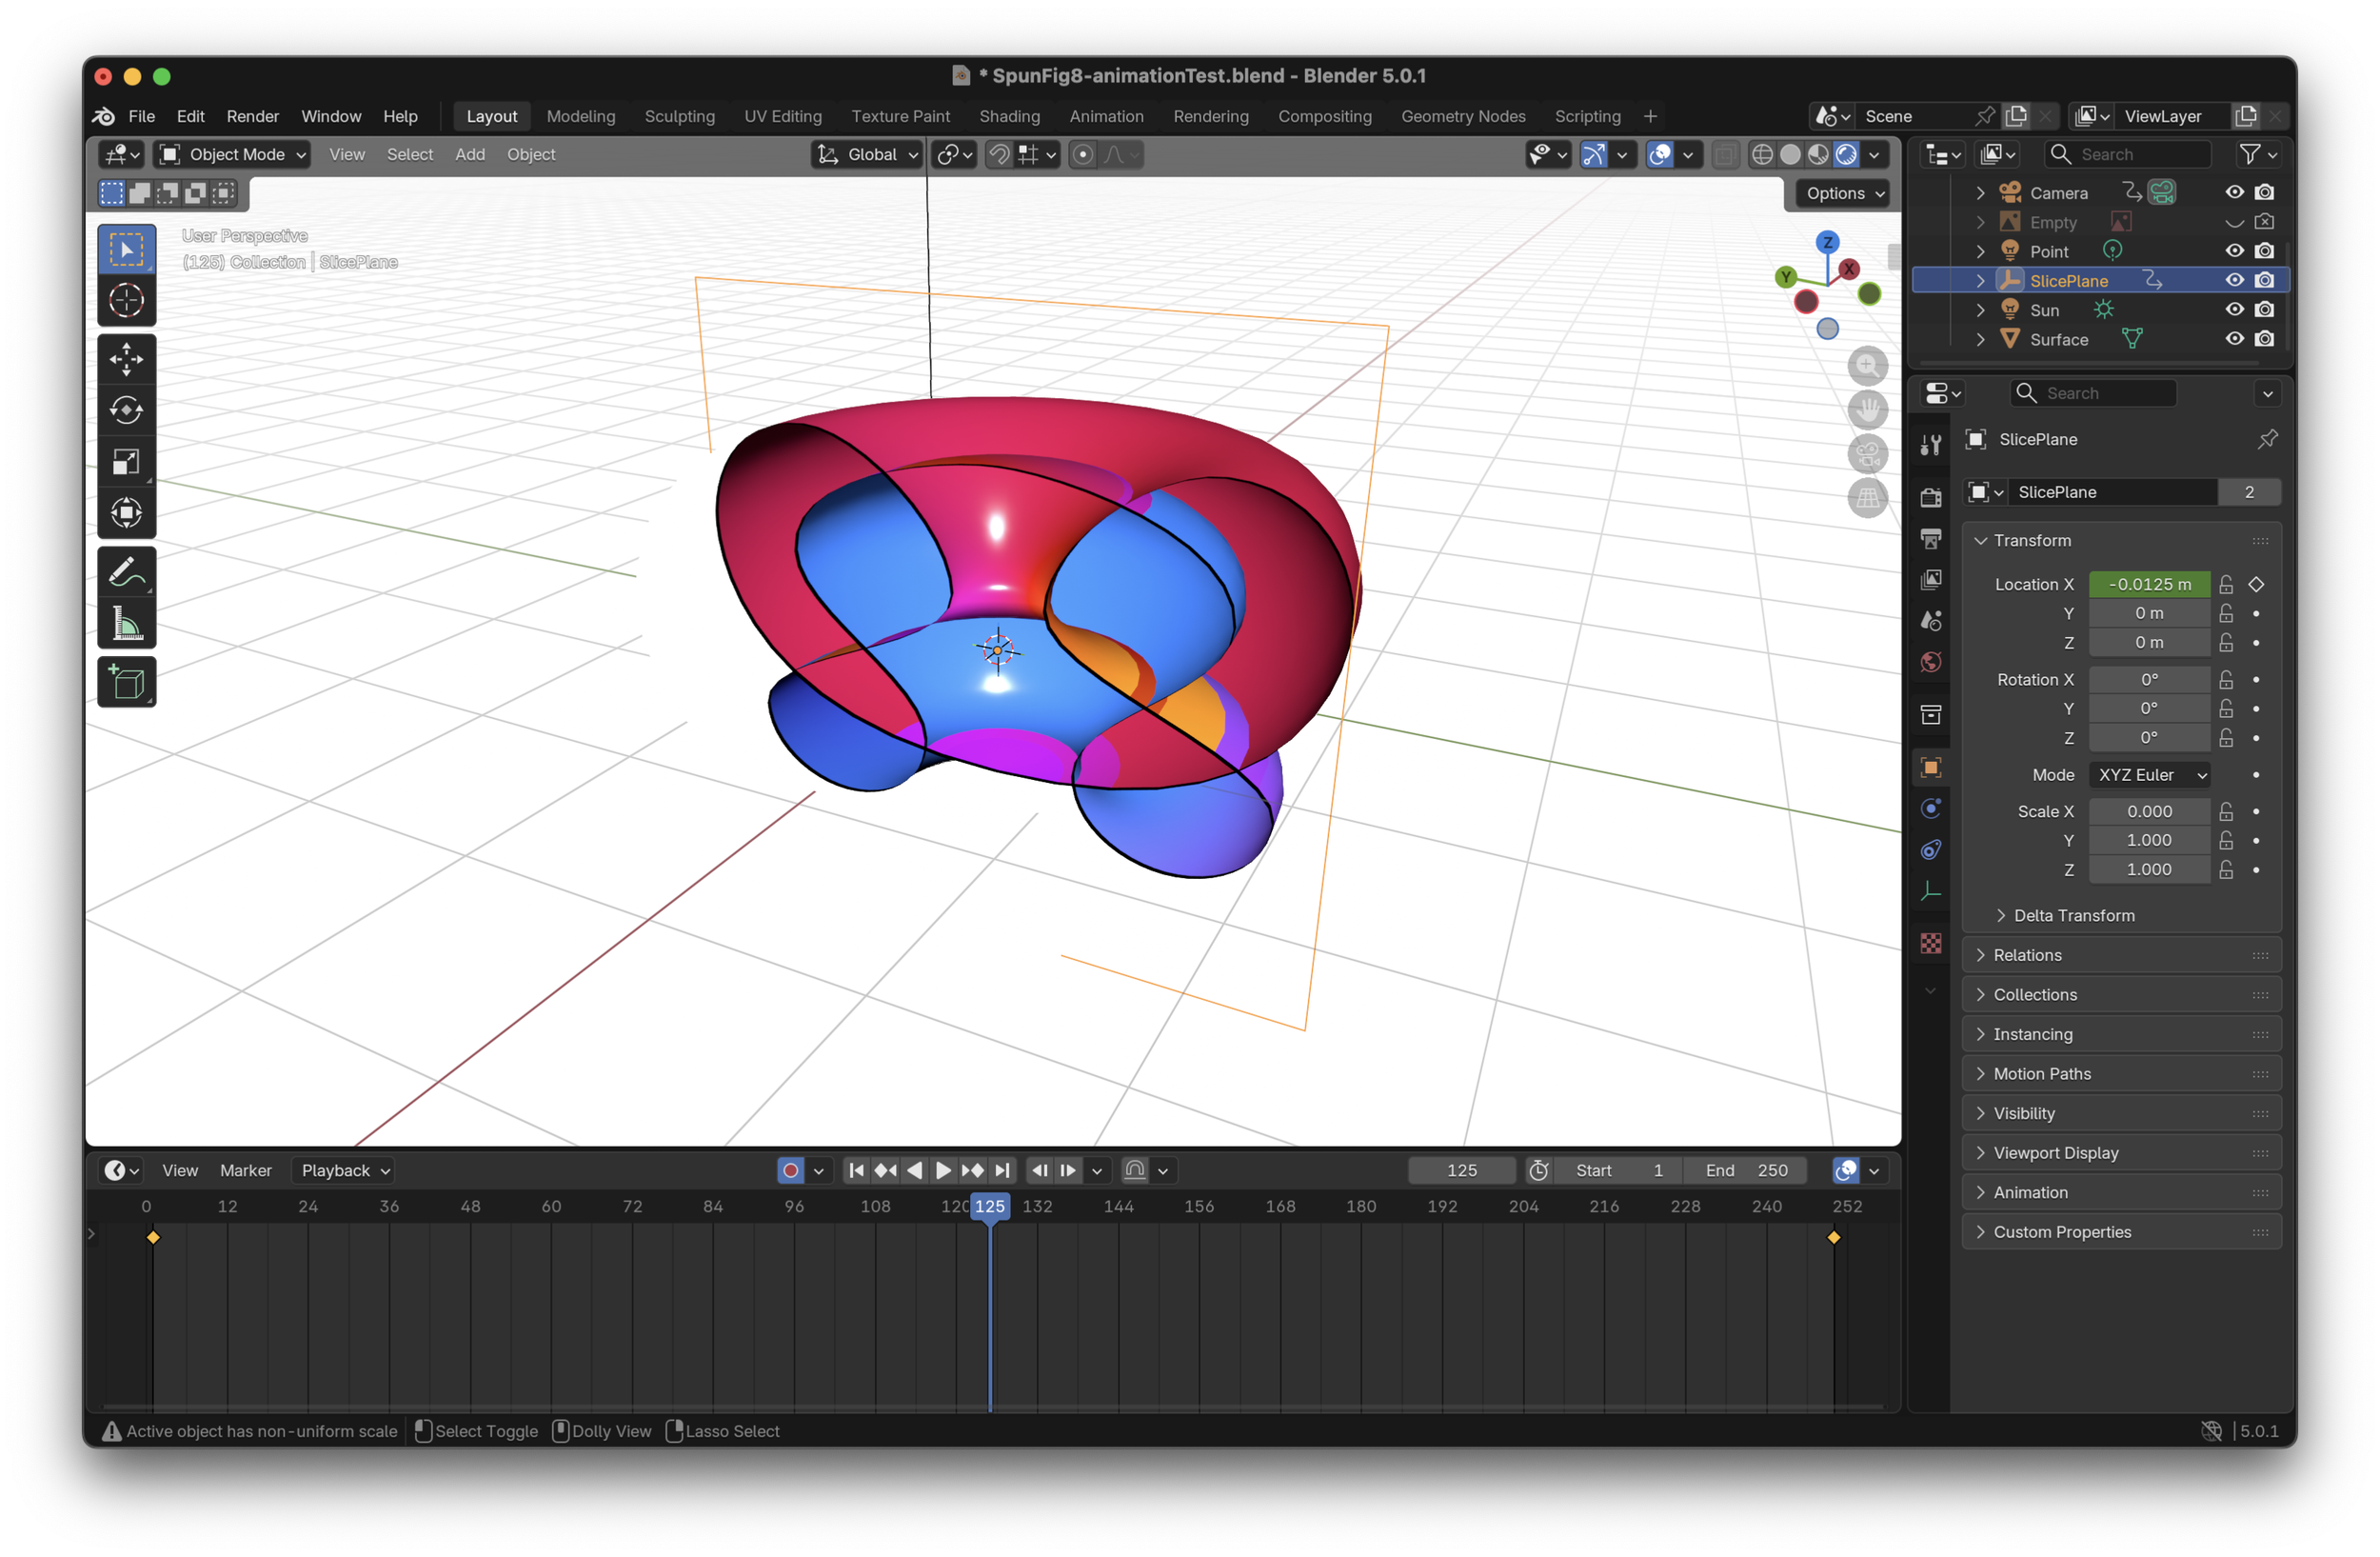Click the Location X value field

click(x=2148, y=584)
